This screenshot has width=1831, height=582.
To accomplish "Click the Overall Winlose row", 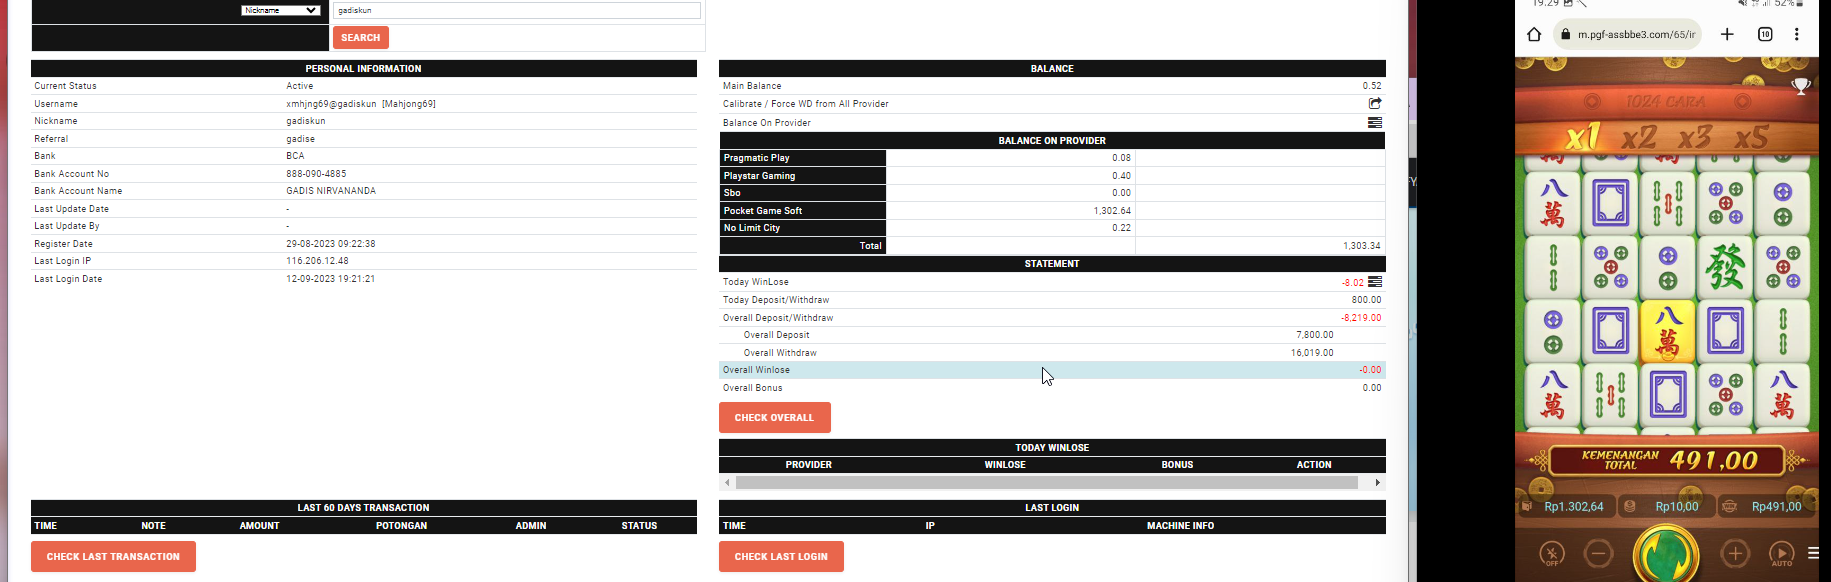I will point(1052,370).
